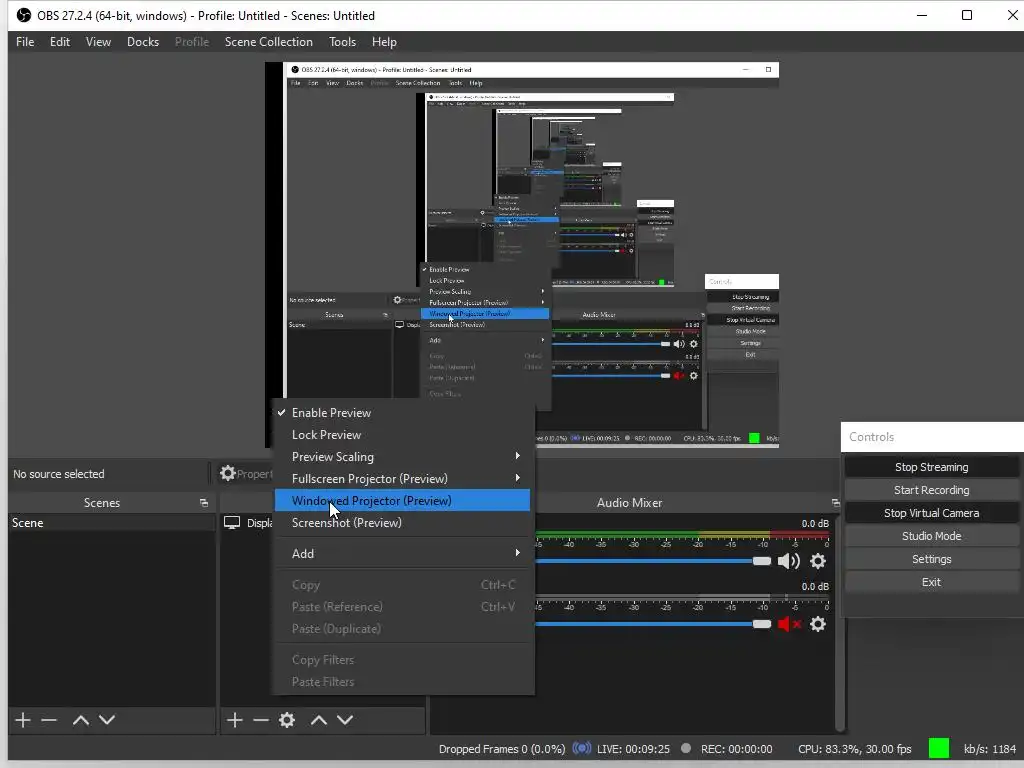Pop out the Audio Mixer dock icon
Viewport: 1024px width, 768px height.
tap(835, 503)
